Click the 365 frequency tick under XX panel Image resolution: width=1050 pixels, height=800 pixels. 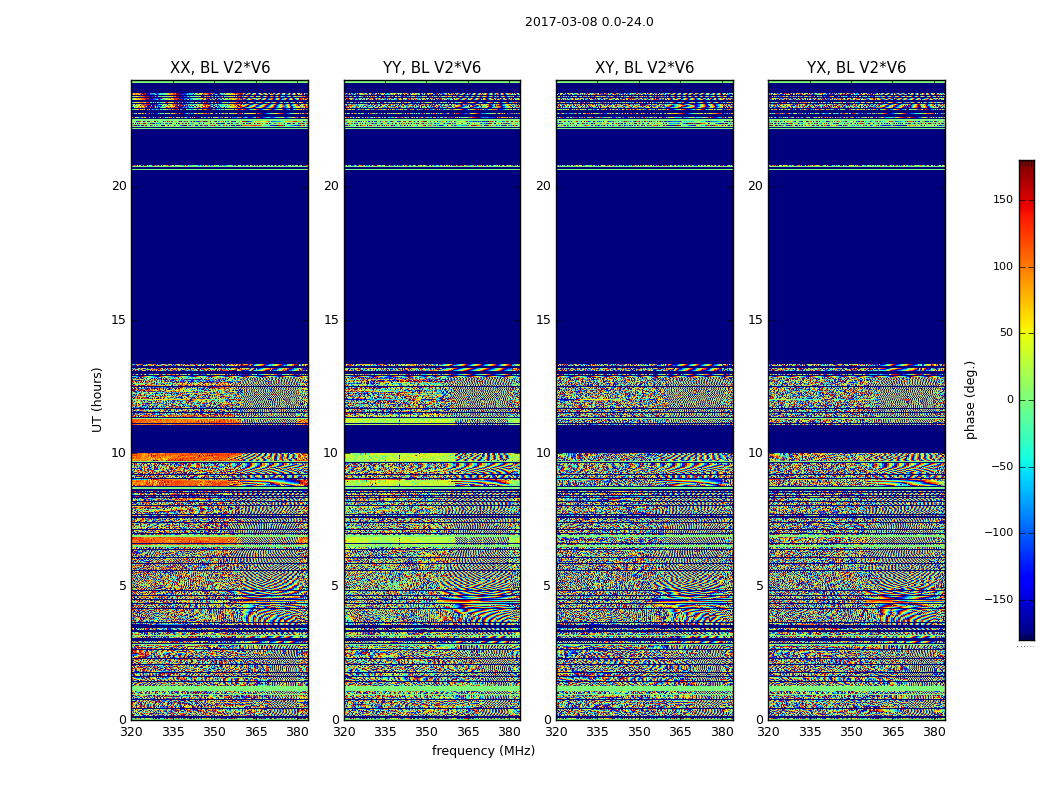256,732
